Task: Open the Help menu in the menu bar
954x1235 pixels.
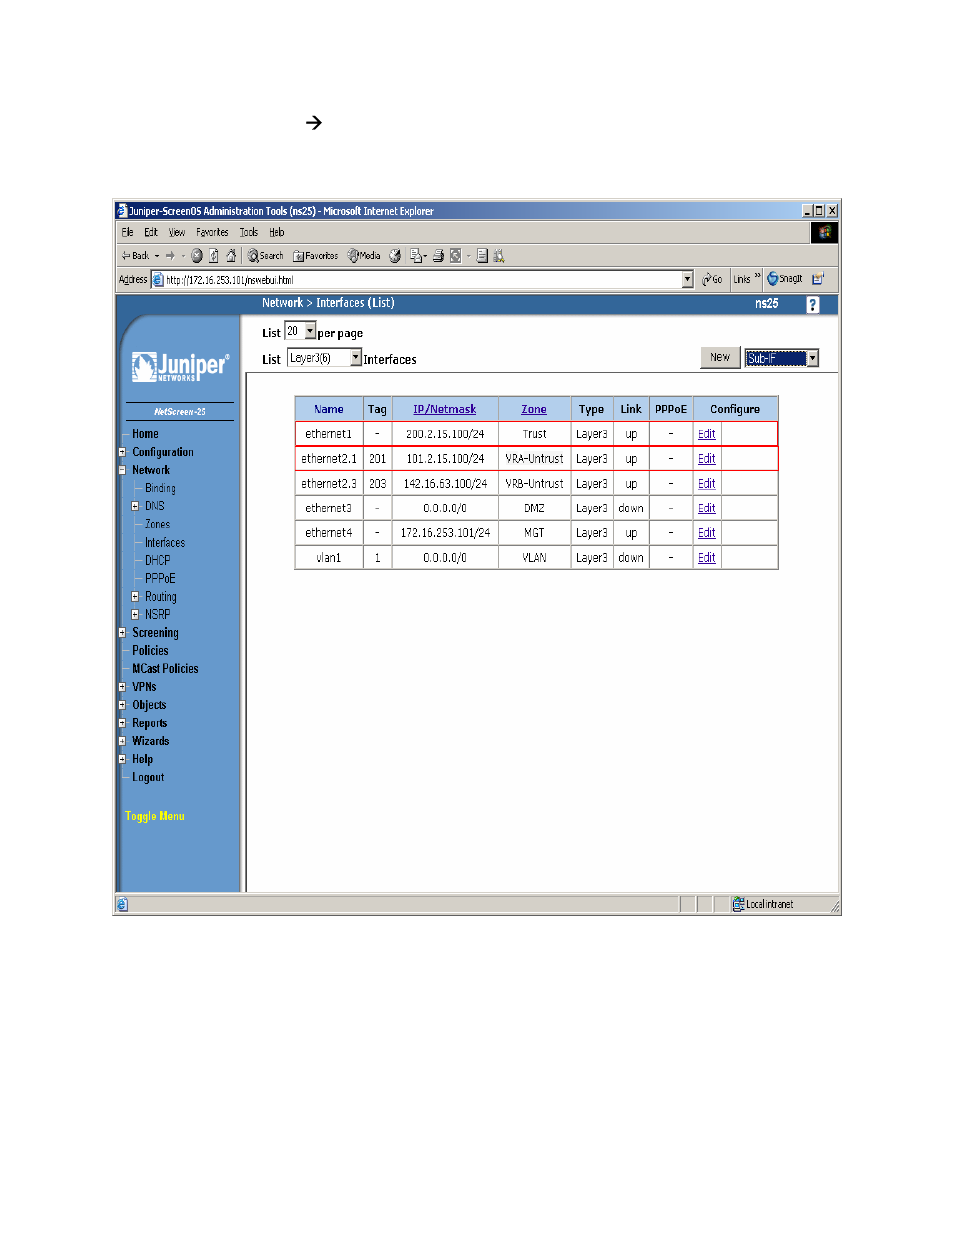Action: click(x=277, y=232)
